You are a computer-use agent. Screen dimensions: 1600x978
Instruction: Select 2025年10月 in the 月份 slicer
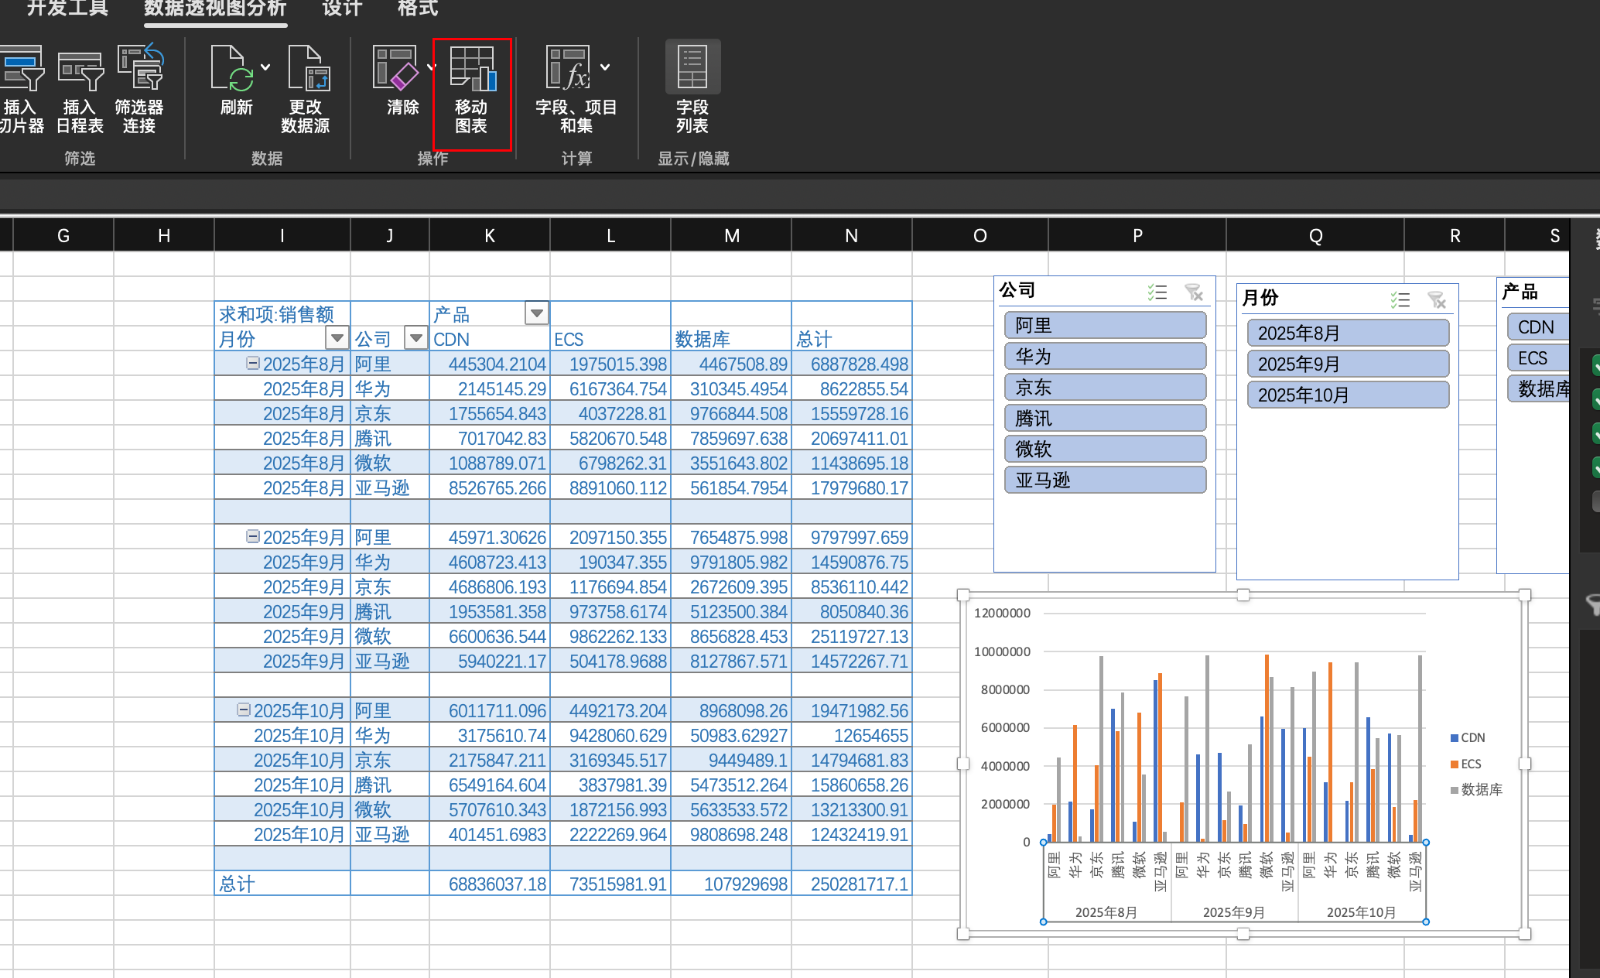tap(1347, 395)
